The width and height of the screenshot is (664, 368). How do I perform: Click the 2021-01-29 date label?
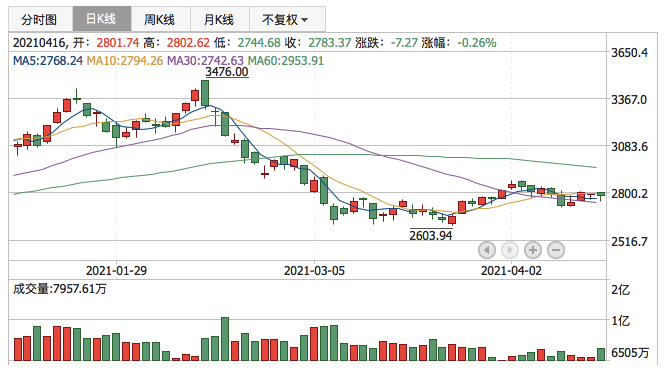pos(116,271)
